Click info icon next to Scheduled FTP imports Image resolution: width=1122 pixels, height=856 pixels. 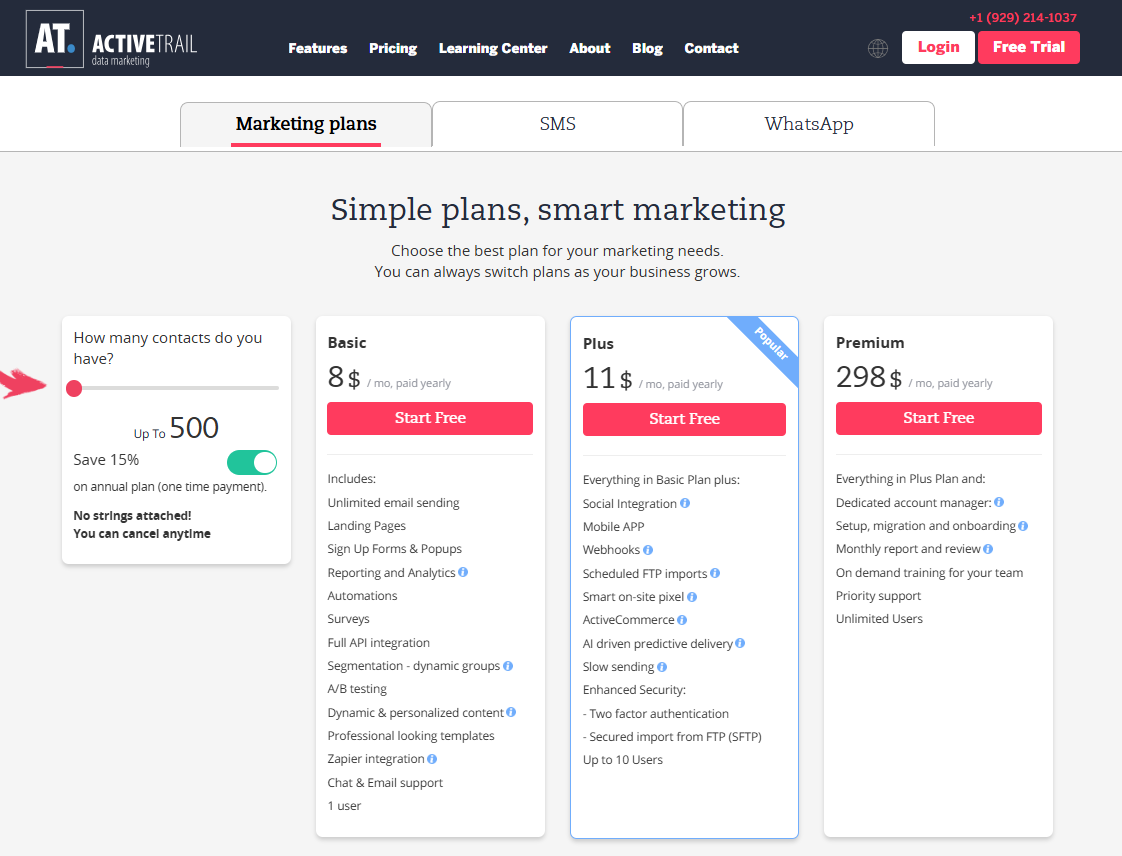click(x=715, y=573)
